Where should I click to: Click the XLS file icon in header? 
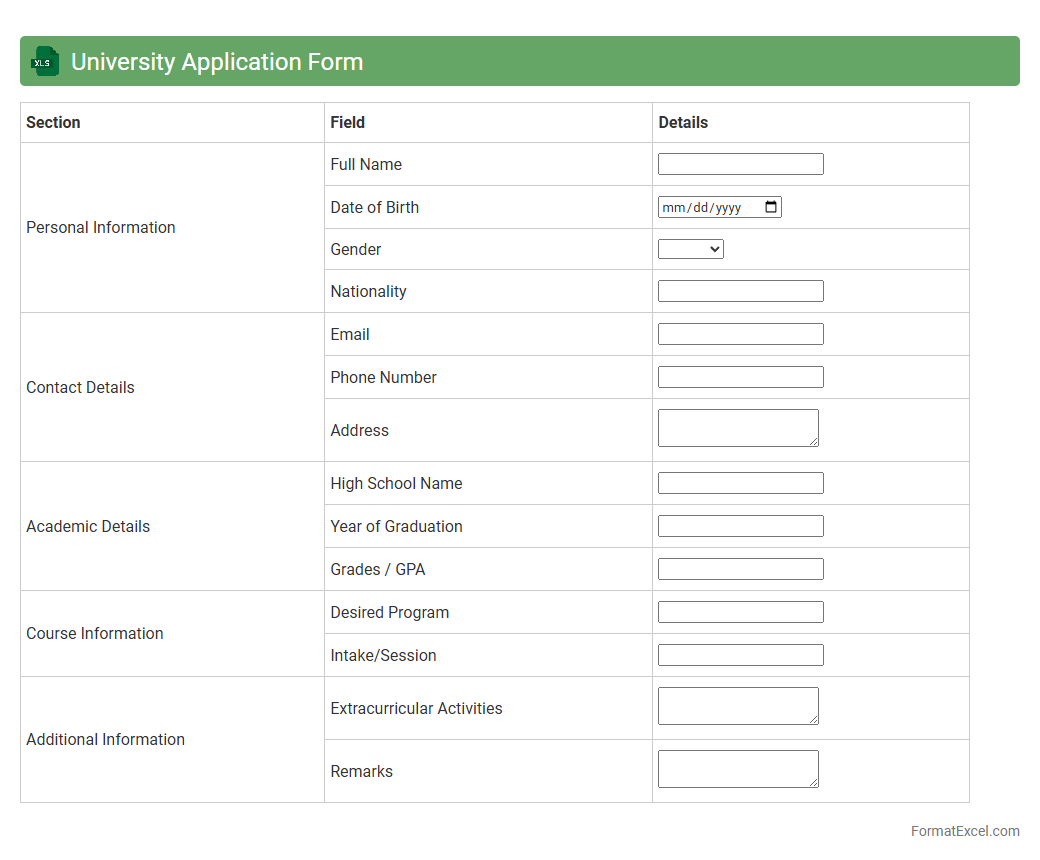pos(45,61)
